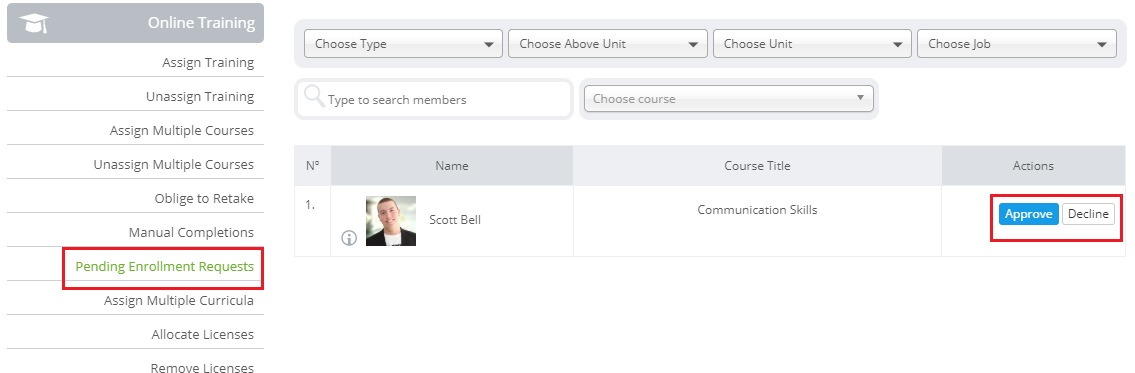The height and width of the screenshot is (373, 1135).
Task: Expand the Choose course selector
Action: (729, 99)
